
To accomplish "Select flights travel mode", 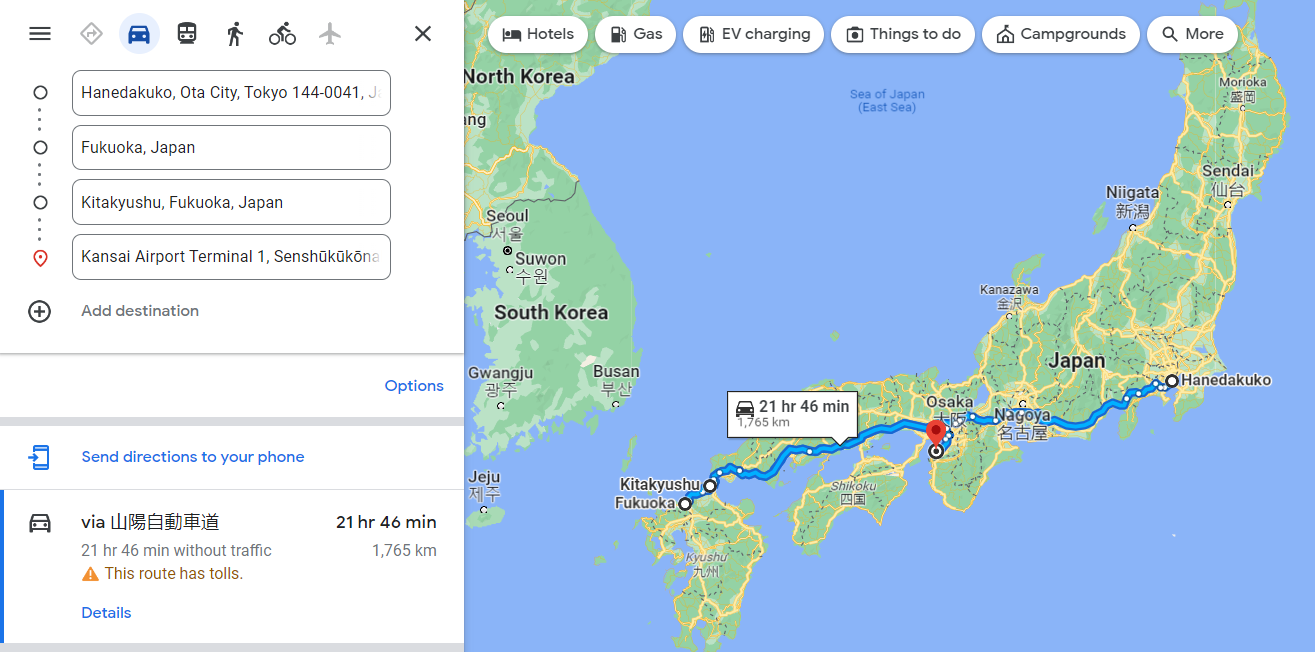I will pos(331,34).
